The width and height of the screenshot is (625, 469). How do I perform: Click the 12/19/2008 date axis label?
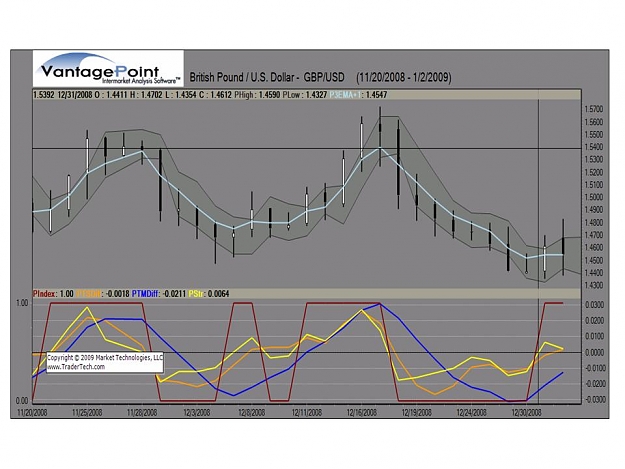click(x=417, y=412)
